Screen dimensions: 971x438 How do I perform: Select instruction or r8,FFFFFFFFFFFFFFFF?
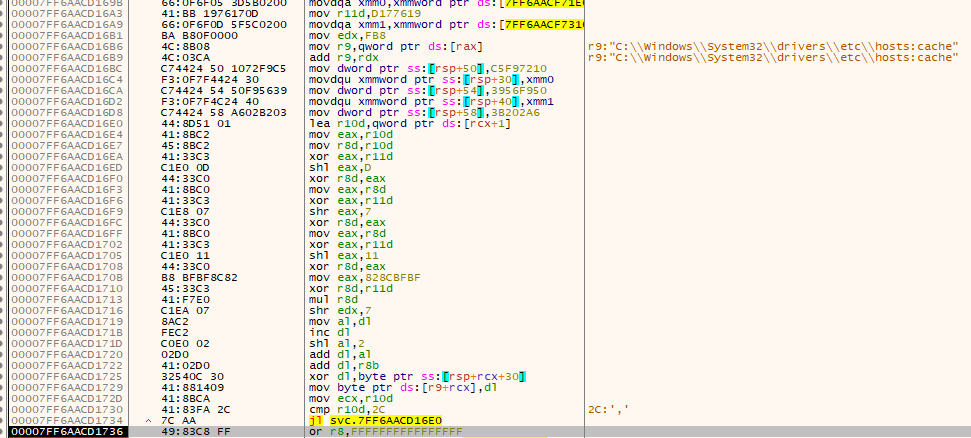pyautogui.click(x=385, y=431)
